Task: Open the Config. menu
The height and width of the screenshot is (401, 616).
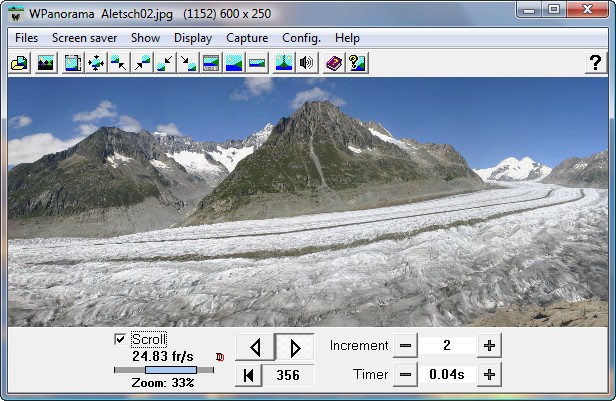Action: (301, 38)
